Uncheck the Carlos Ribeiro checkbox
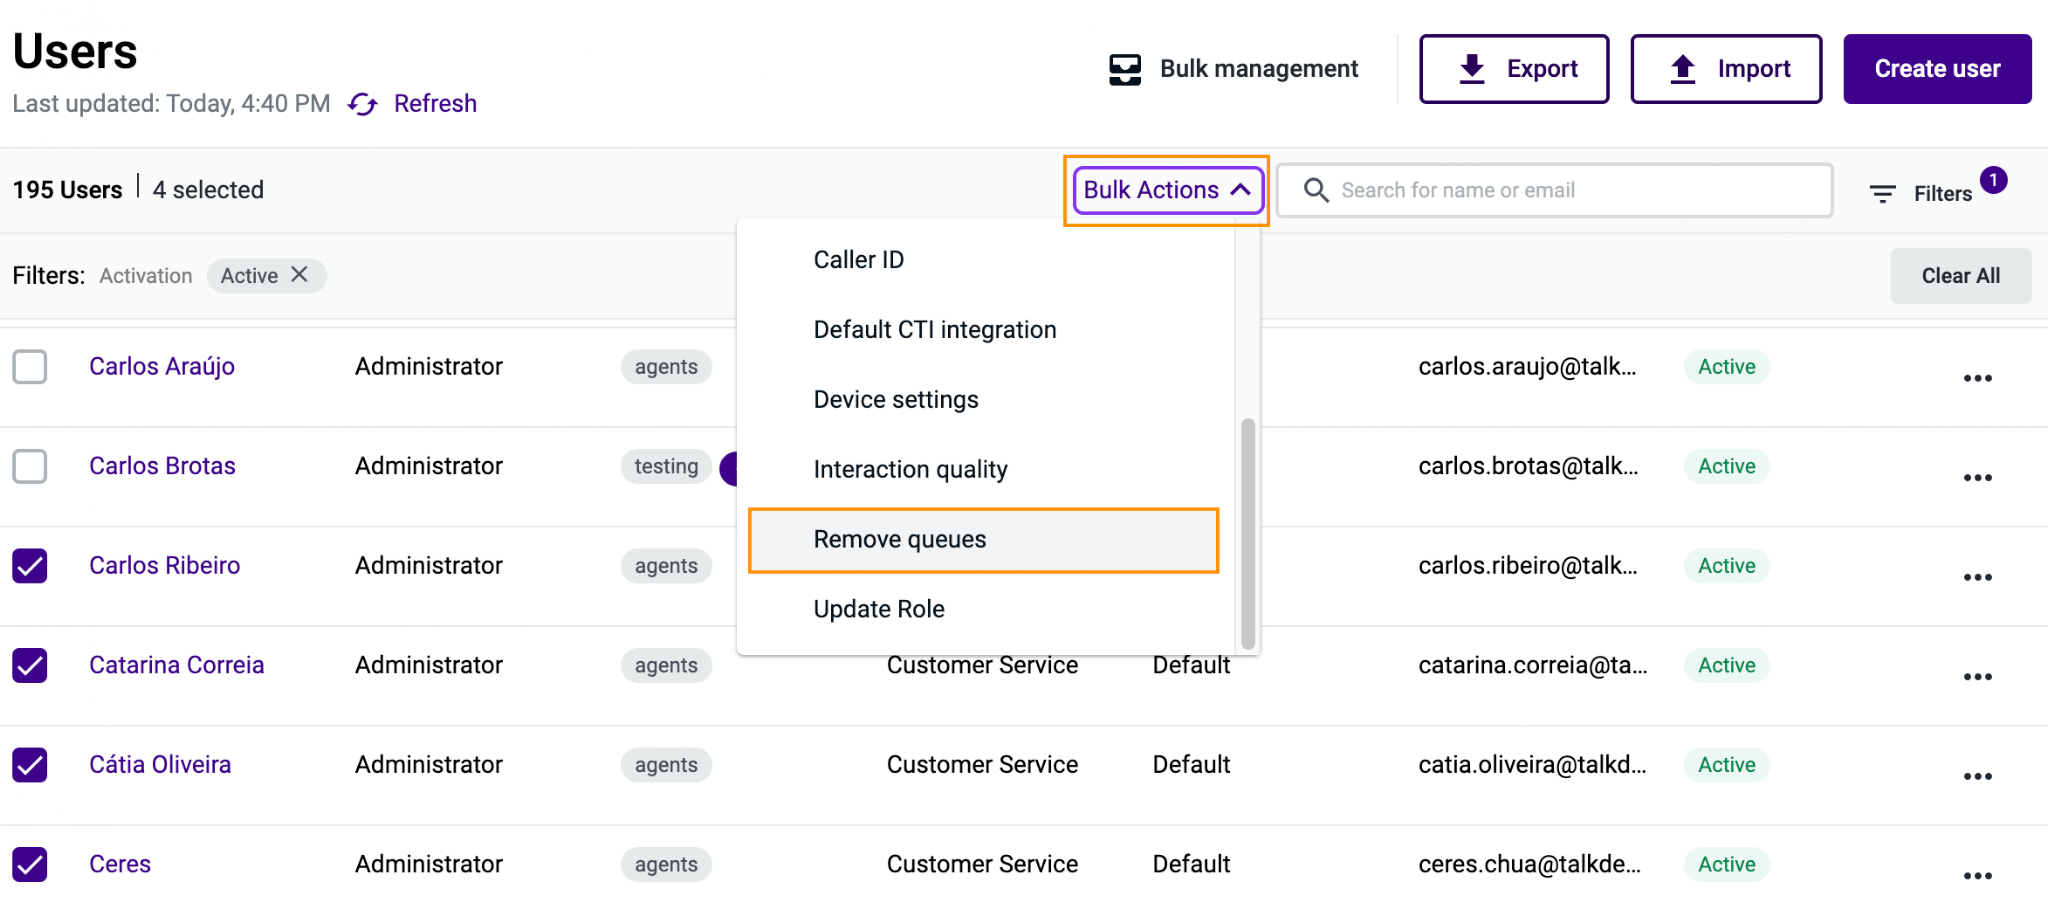 pyautogui.click(x=30, y=565)
